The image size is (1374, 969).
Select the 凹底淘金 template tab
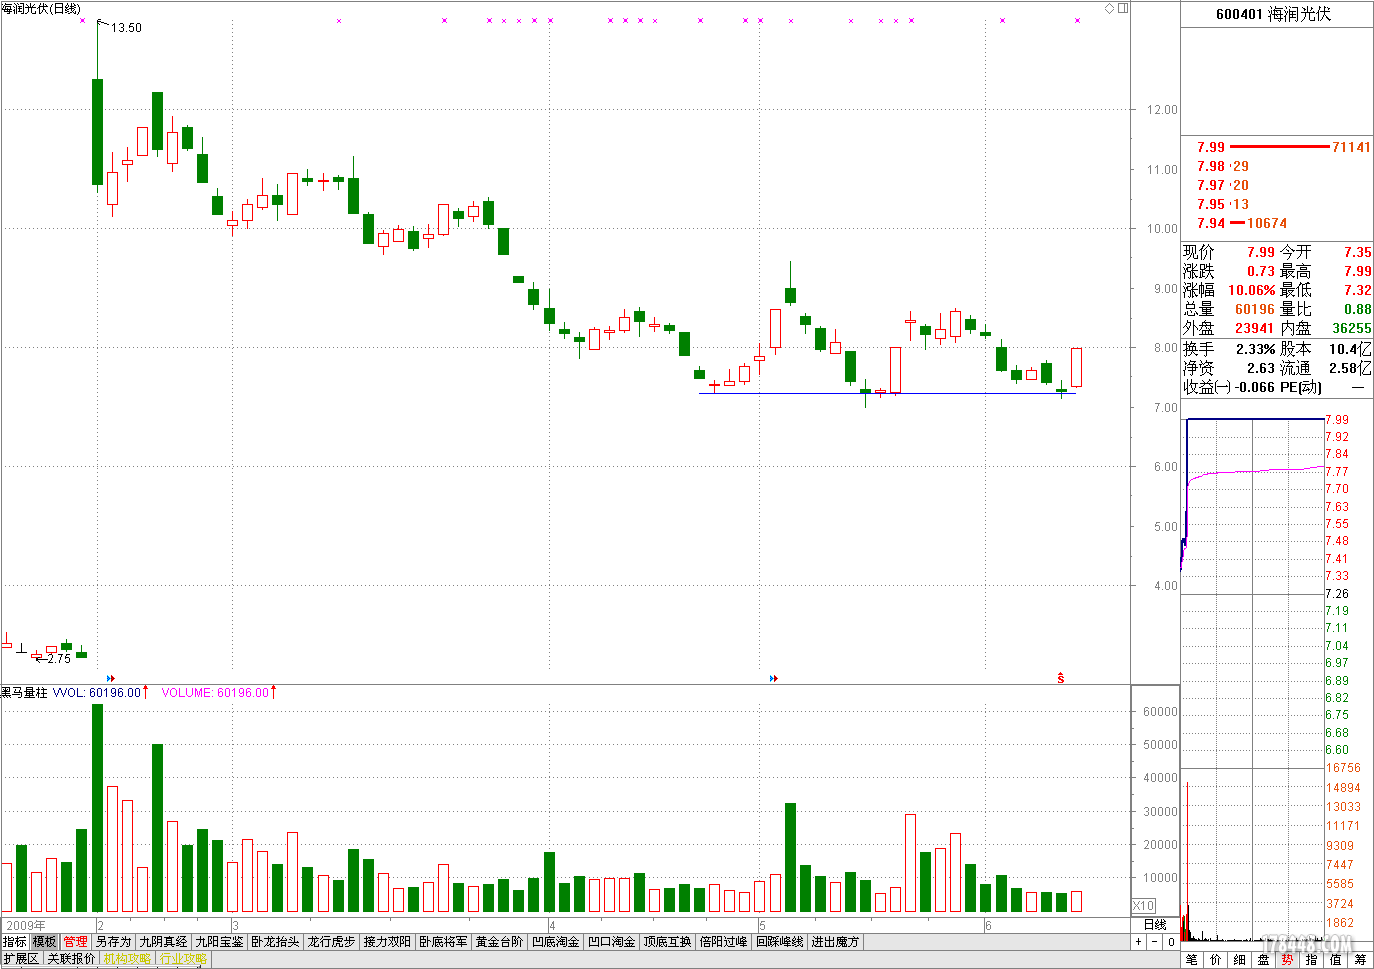tap(555, 942)
